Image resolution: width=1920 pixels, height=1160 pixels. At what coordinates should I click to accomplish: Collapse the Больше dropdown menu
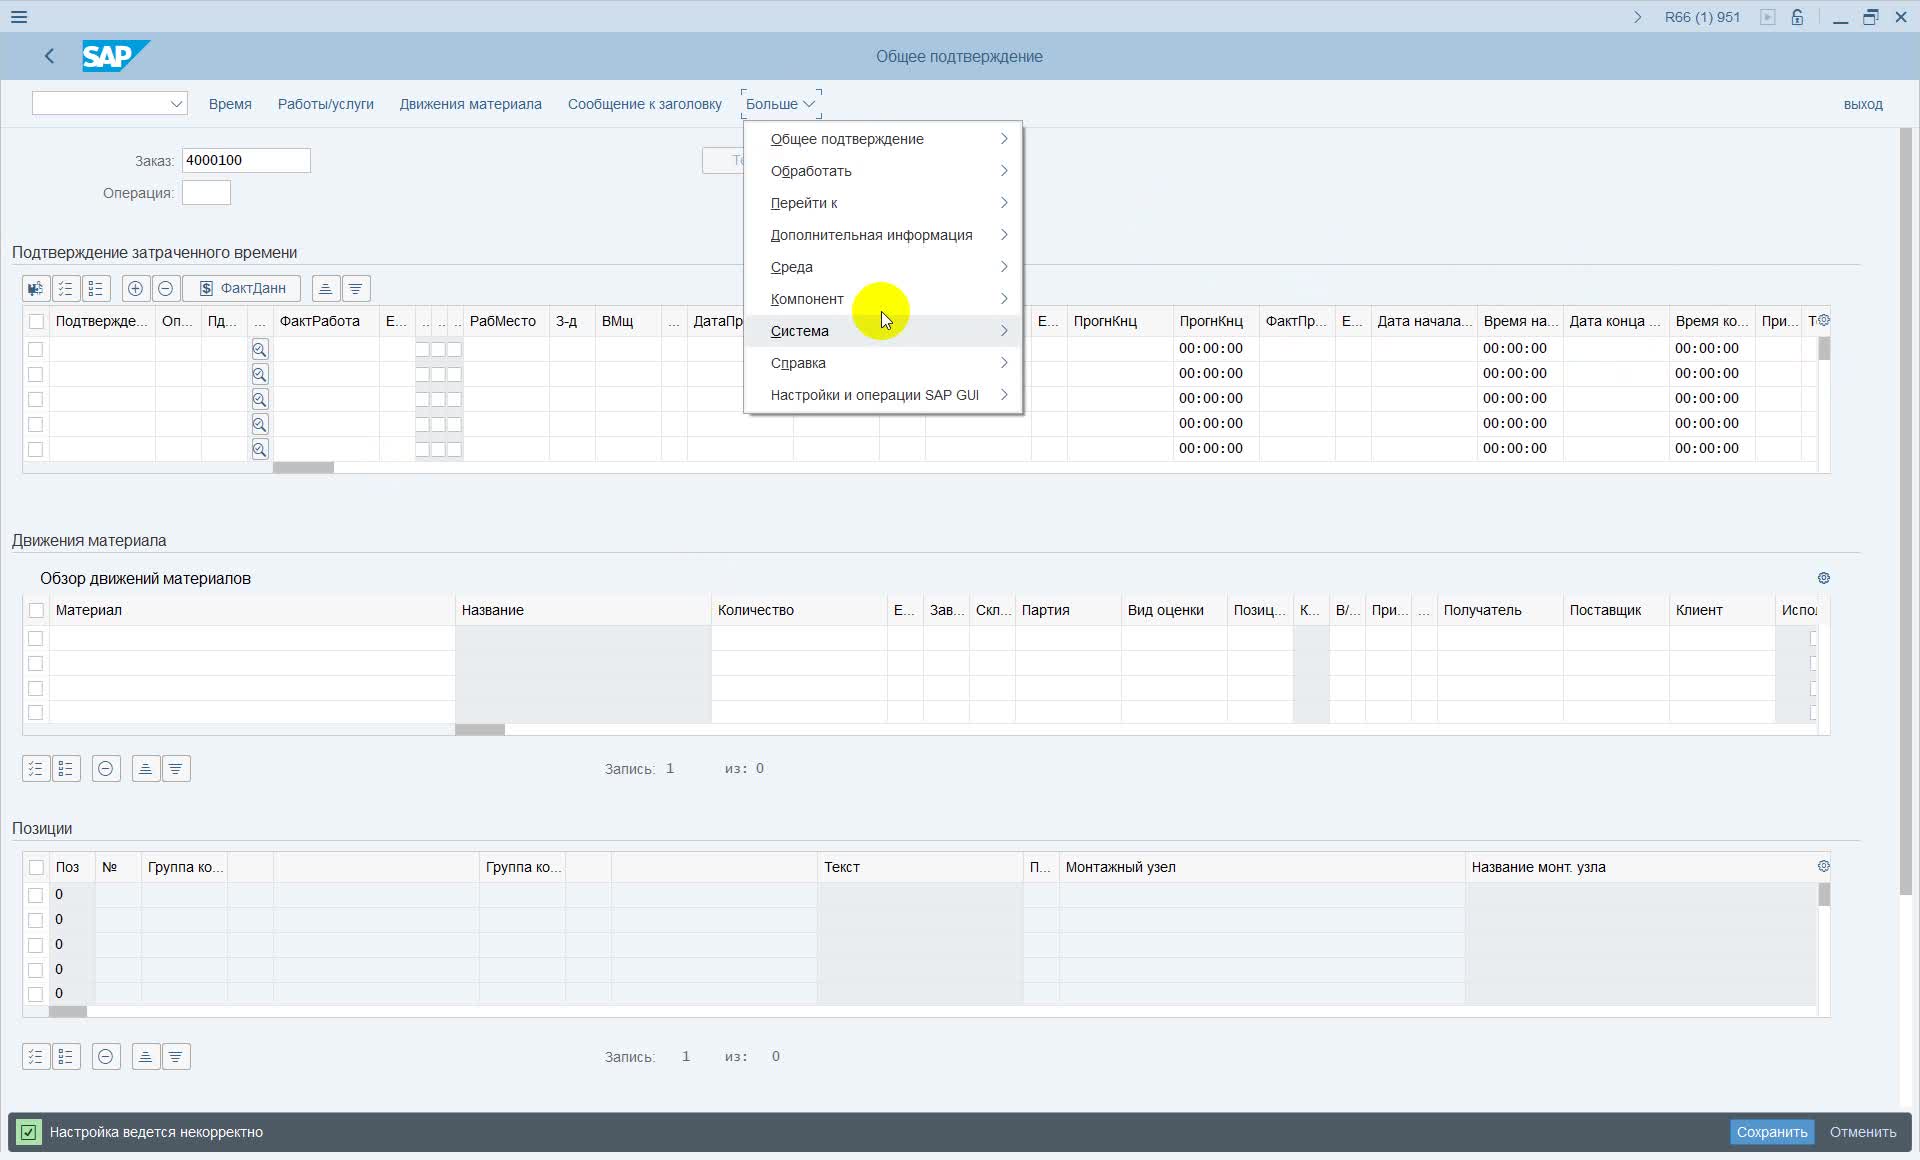click(781, 104)
